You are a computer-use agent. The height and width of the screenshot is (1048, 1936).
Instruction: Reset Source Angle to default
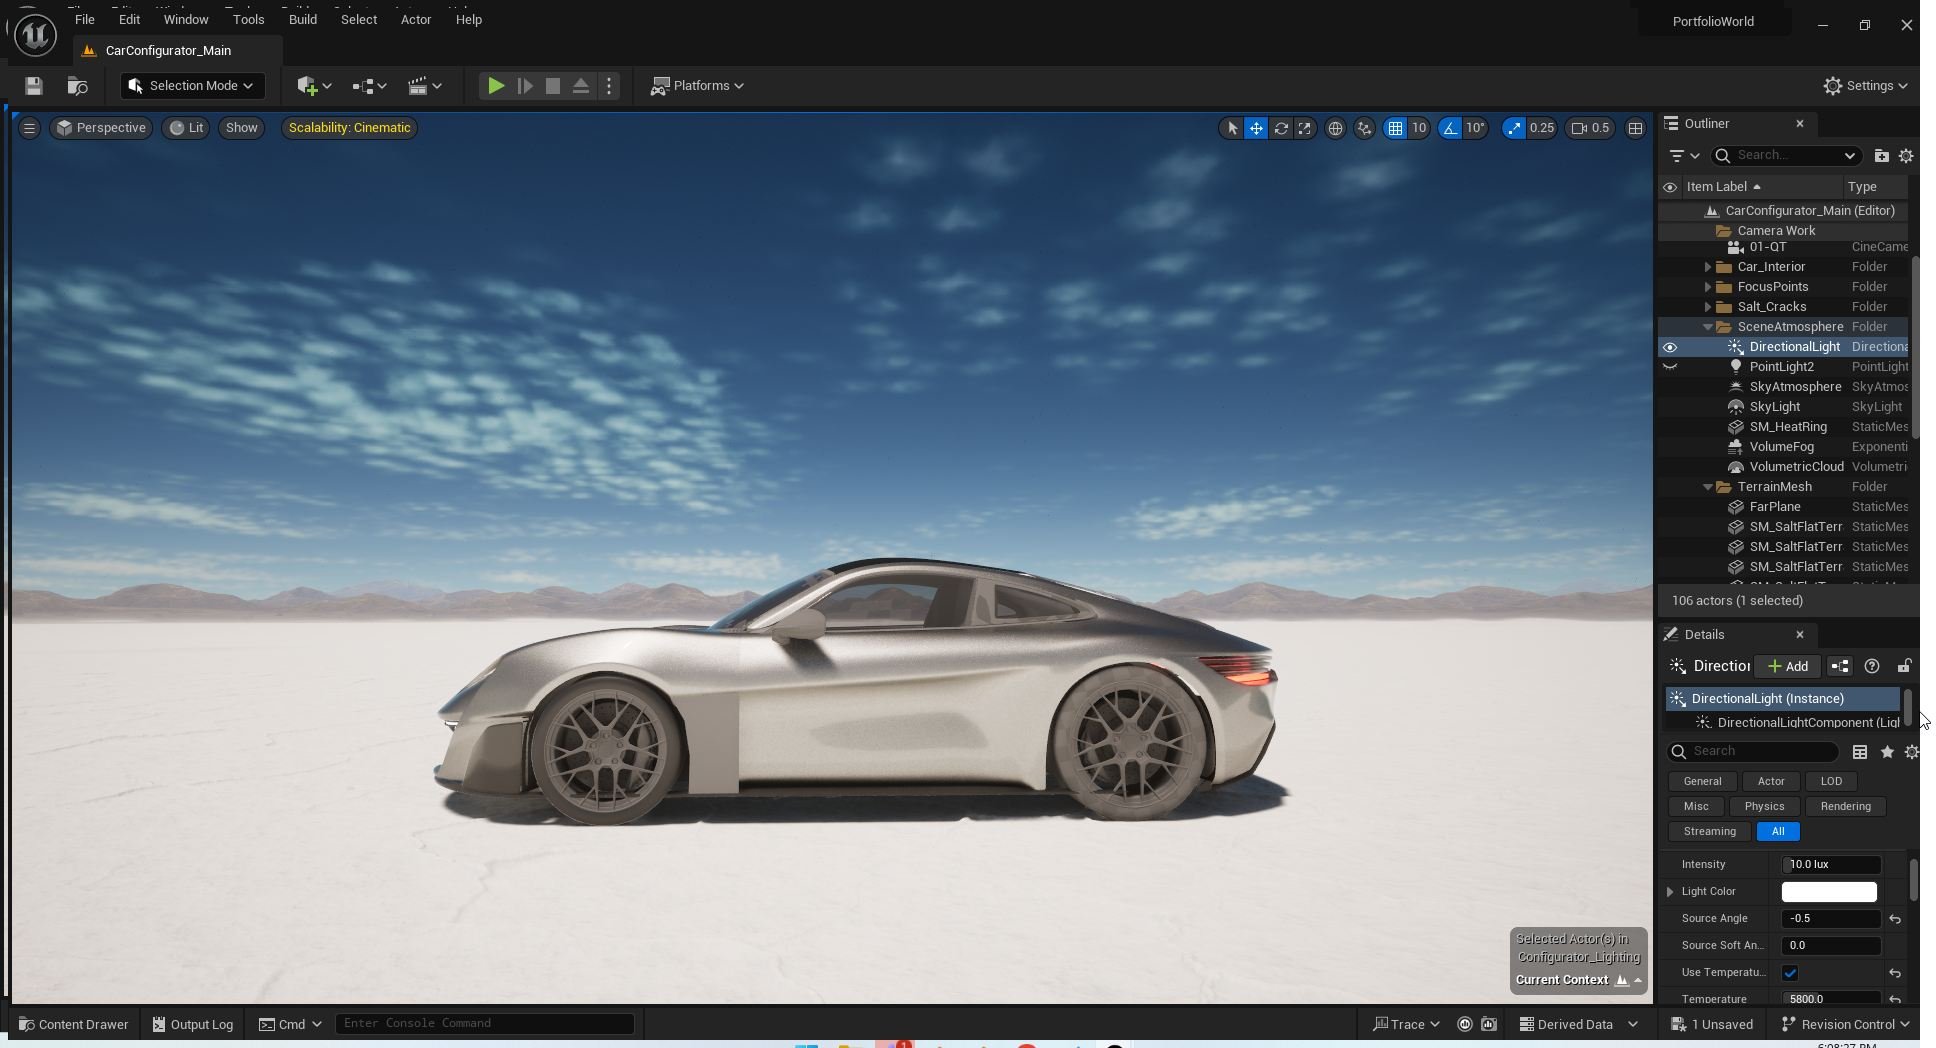pyautogui.click(x=1895, y=919)
